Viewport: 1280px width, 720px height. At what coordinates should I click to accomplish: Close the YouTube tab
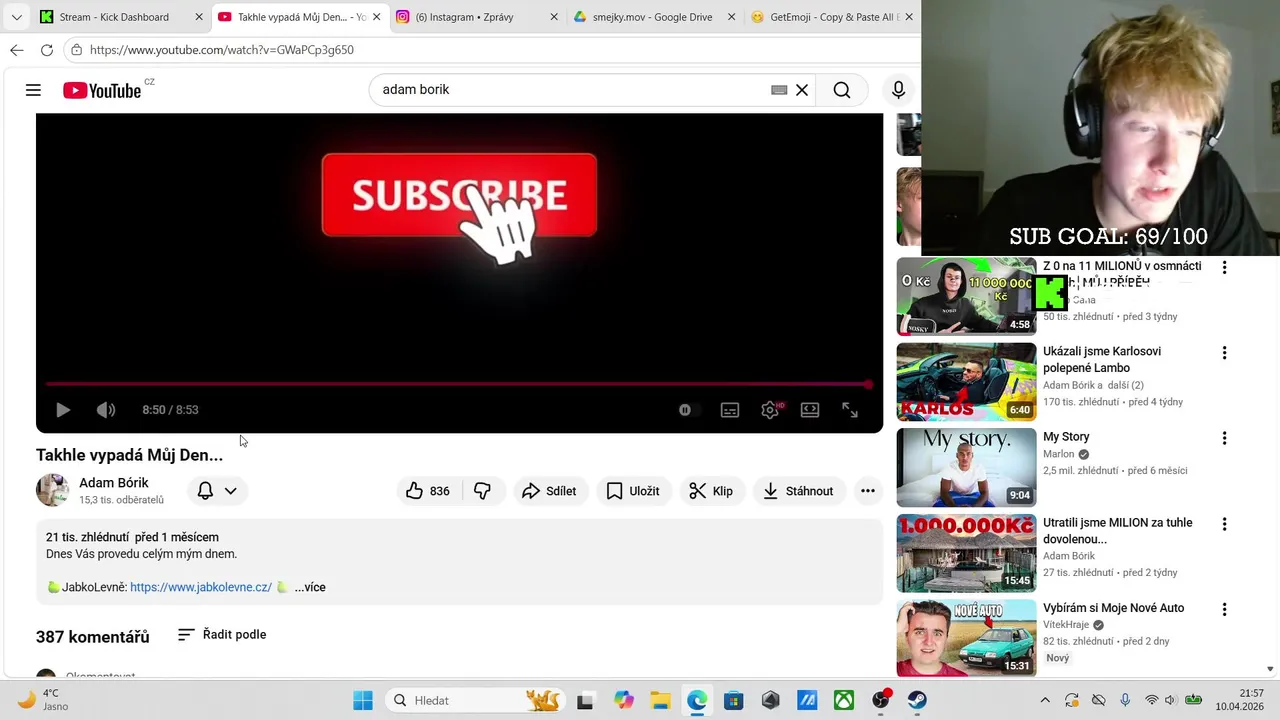point(376,17)
